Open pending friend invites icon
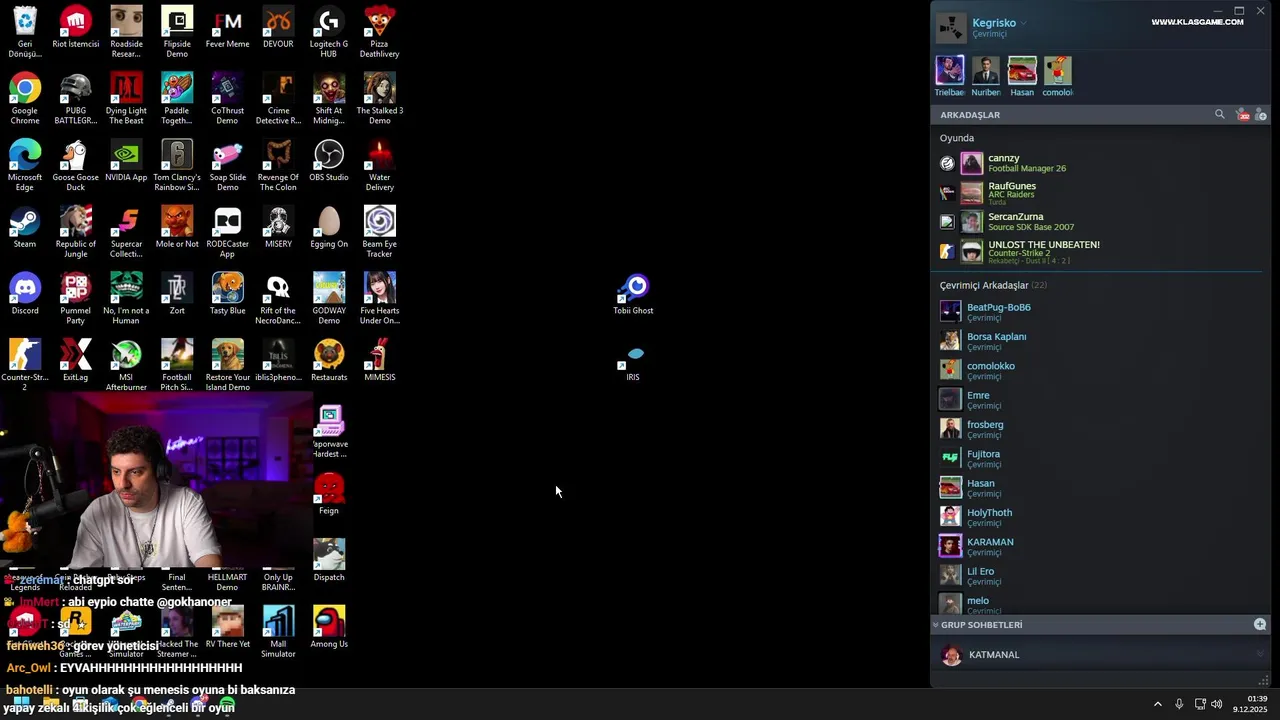Image resolution: width=1280 pixels, height=720 pixels. pos(1243,115)
